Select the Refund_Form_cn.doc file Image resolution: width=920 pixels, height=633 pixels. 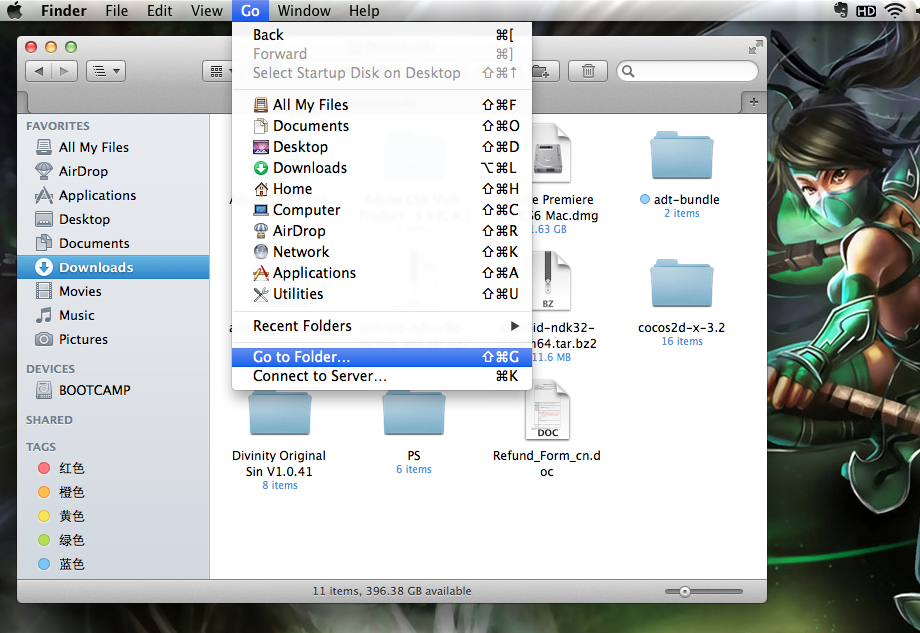[x=547, y=411]
